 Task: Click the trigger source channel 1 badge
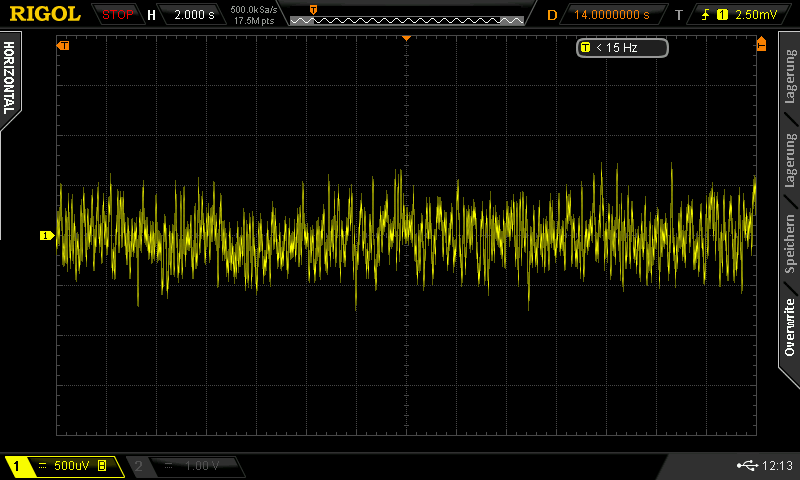click(722, 15)
